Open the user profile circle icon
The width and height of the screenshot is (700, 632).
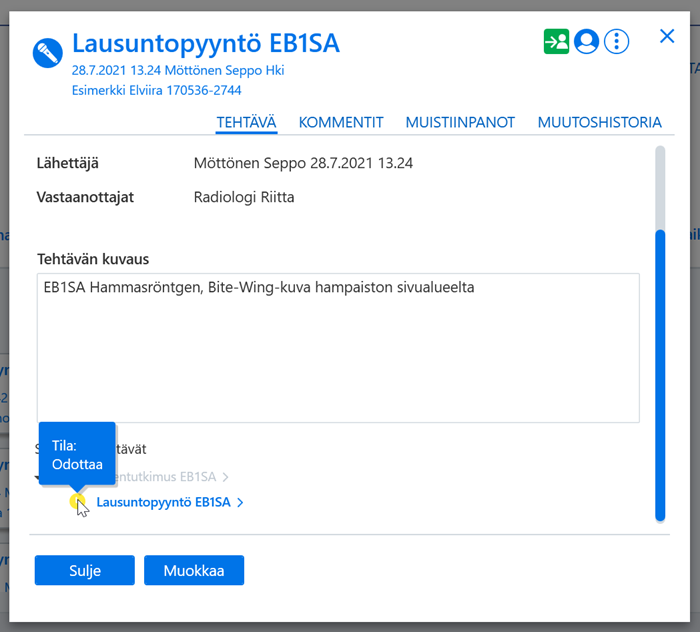pos(586,42)
